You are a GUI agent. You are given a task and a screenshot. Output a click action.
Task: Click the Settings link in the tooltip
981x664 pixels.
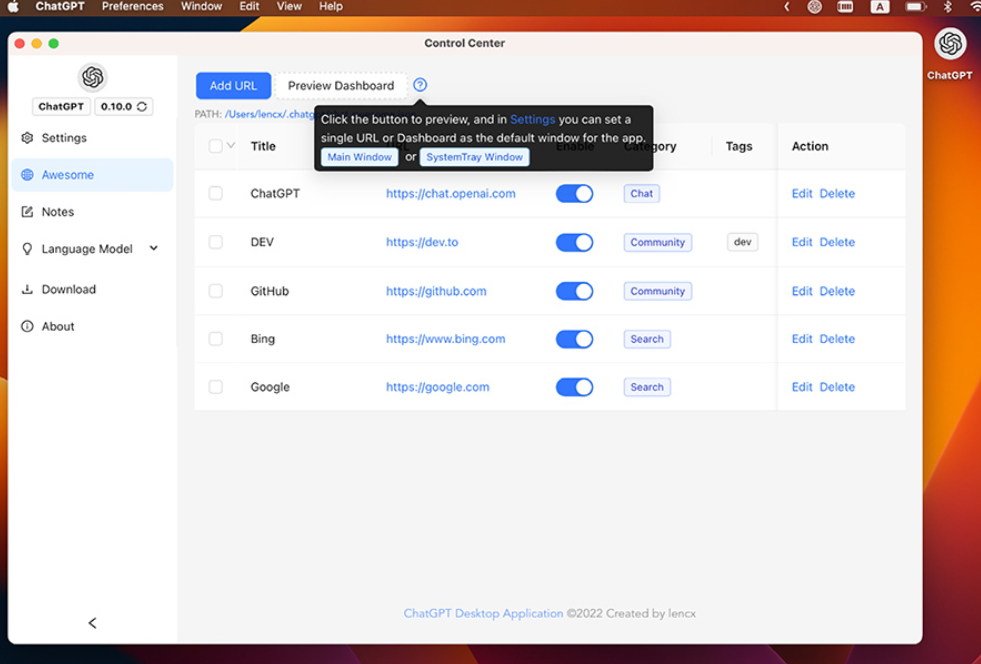tap(532, 120)
